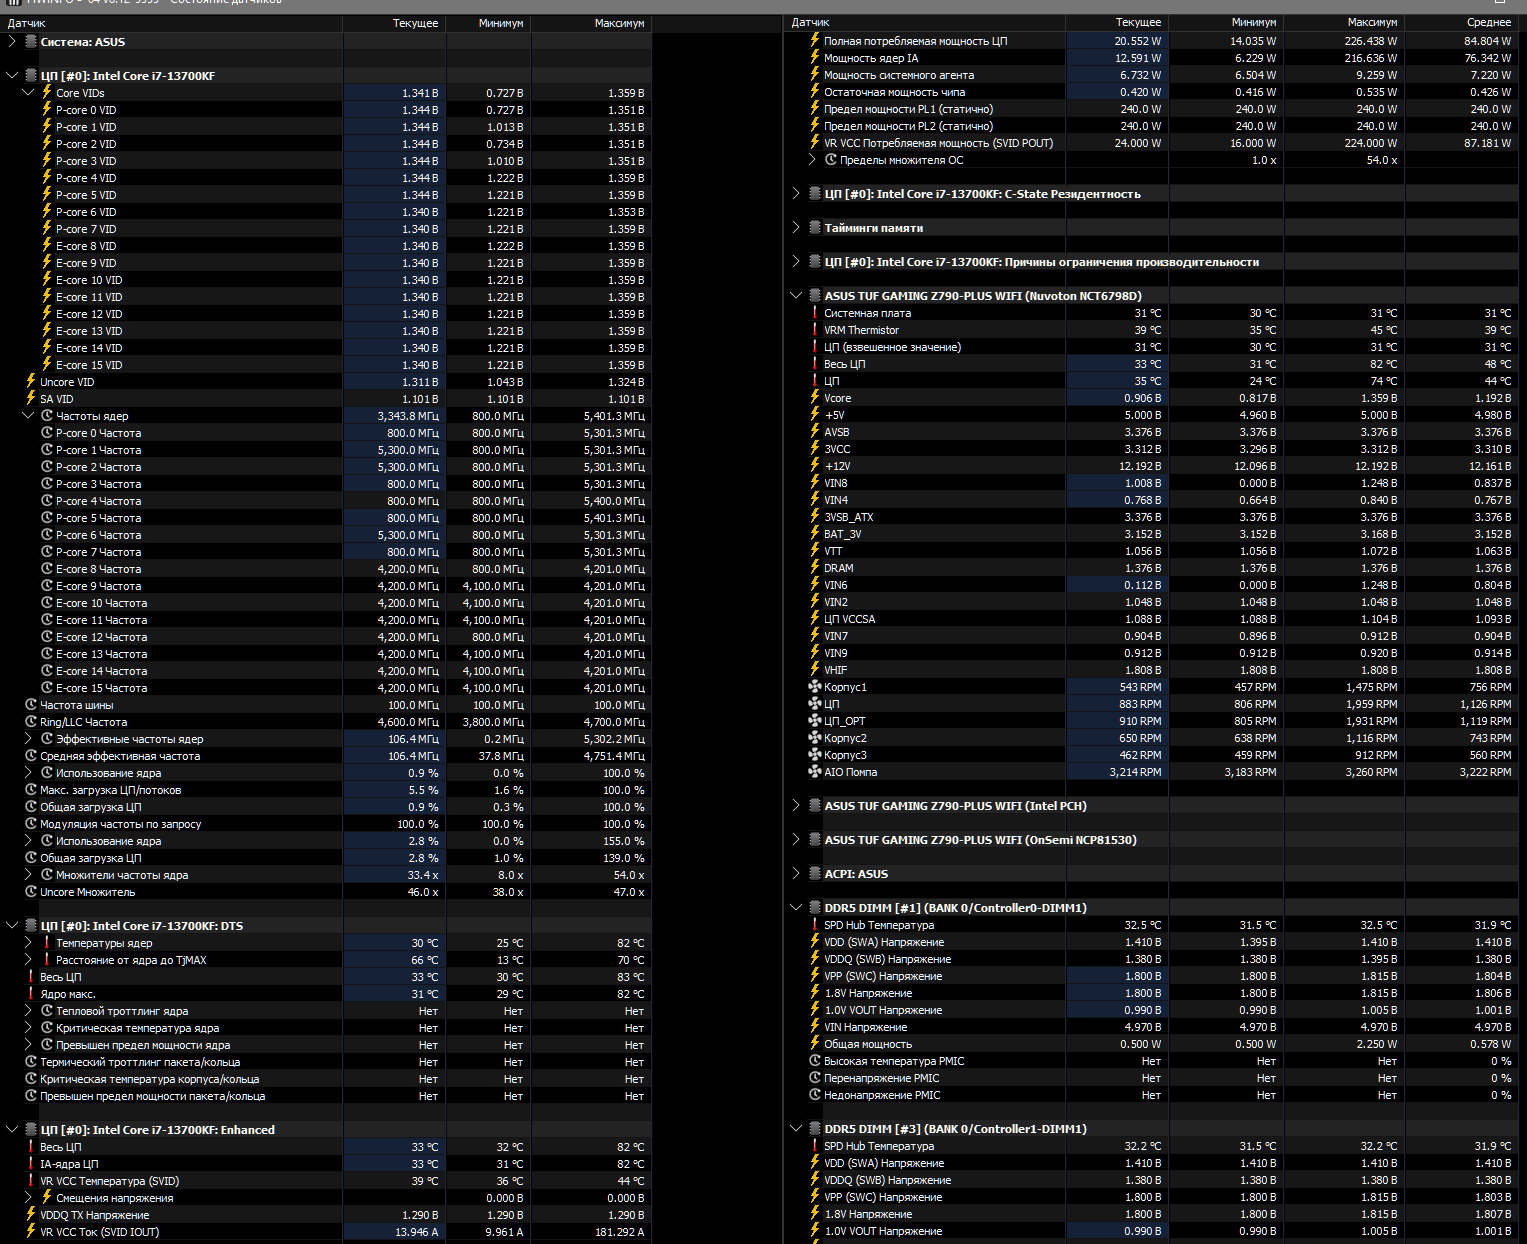Expand the Тайминги памяти group
1527x1244 pixels.
[796, 228]
